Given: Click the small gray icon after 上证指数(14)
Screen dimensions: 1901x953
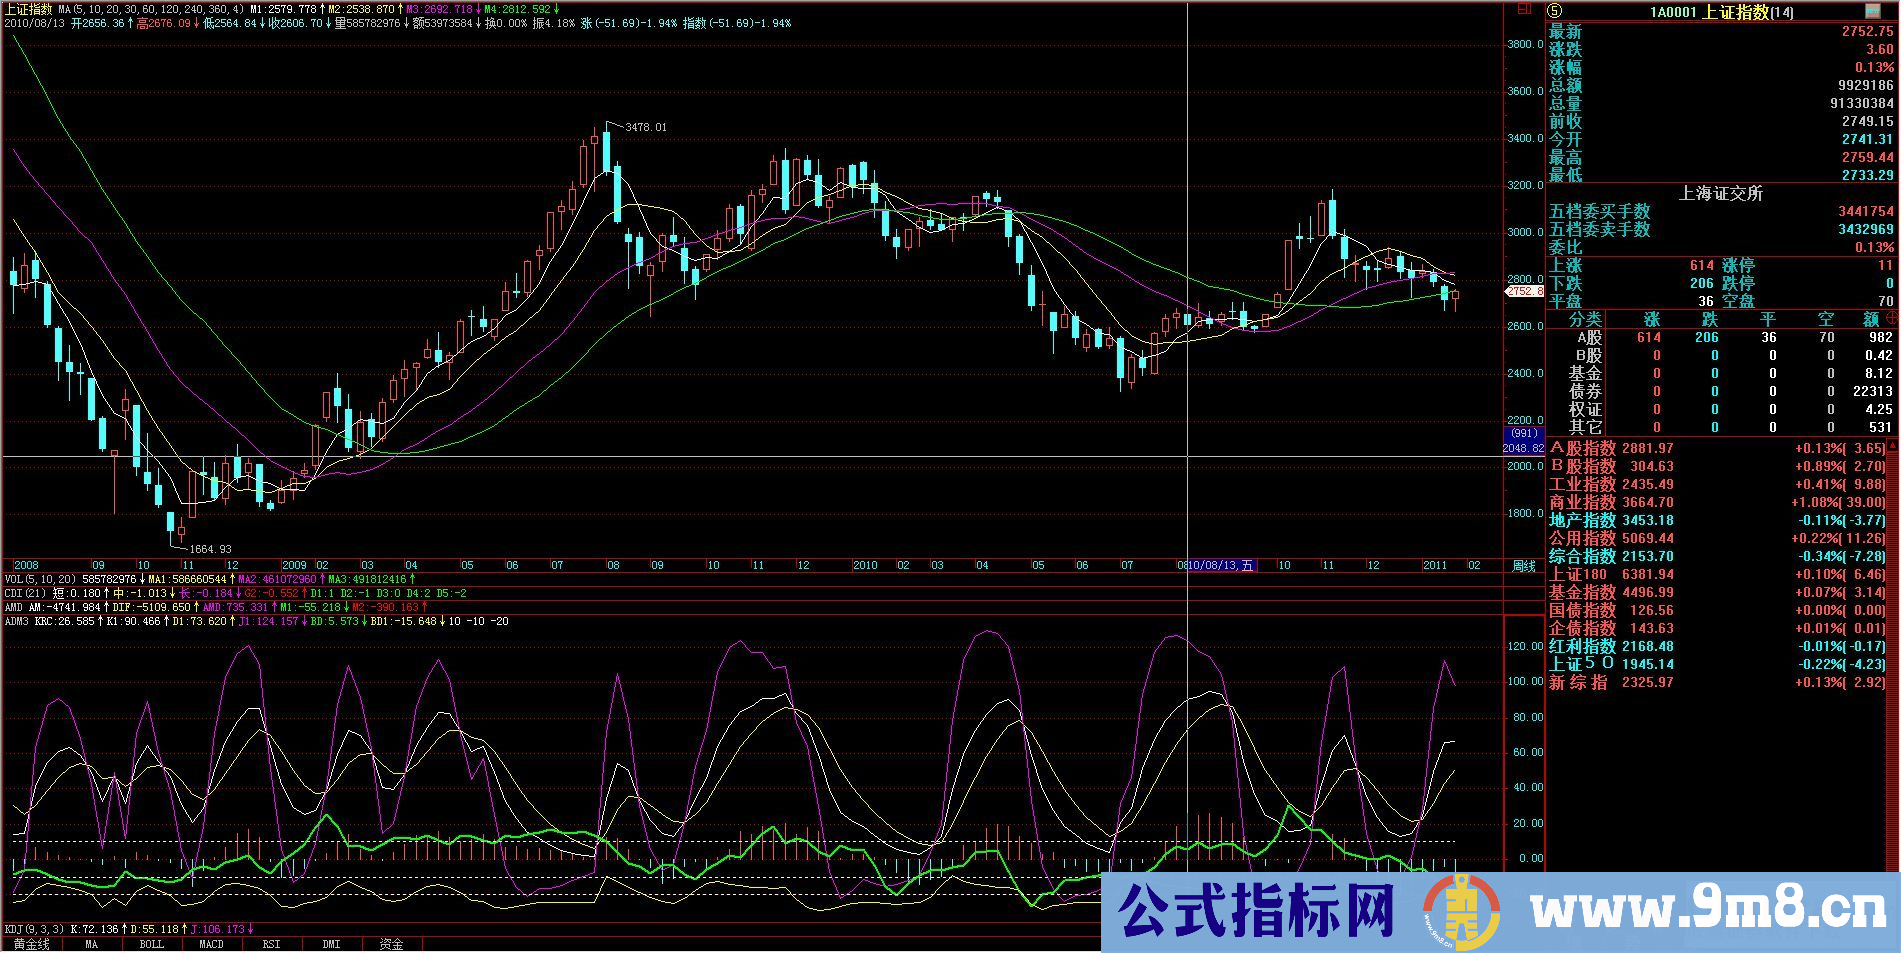Looking at the screenshot, I should tap(1873, 11).
